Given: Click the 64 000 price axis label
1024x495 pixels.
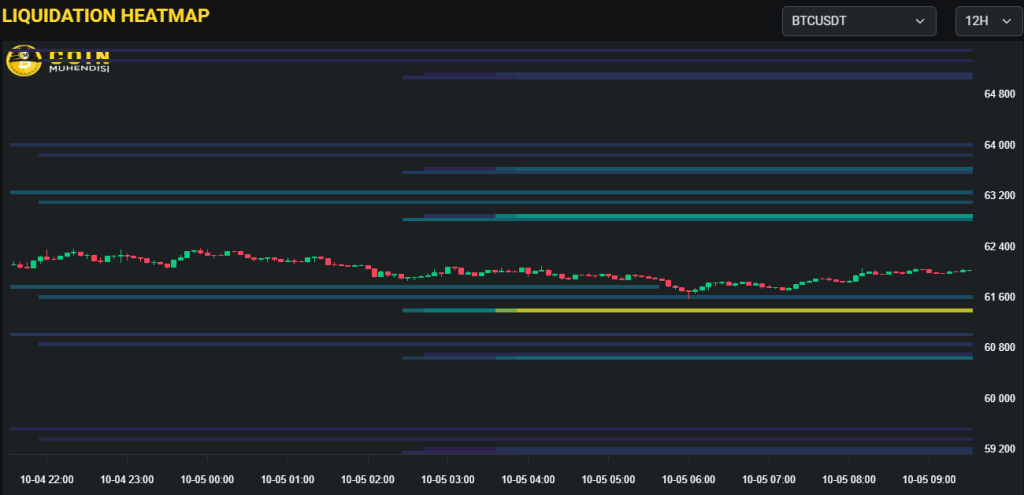Looking at the screenshot, I should coord(999,145).
